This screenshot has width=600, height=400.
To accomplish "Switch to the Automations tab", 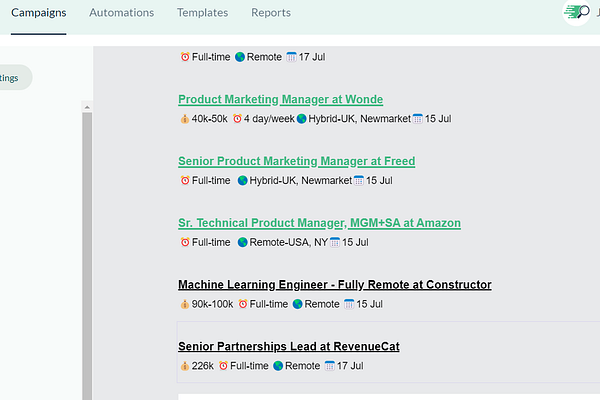I will pyautogui.click(x=122, y=13).
